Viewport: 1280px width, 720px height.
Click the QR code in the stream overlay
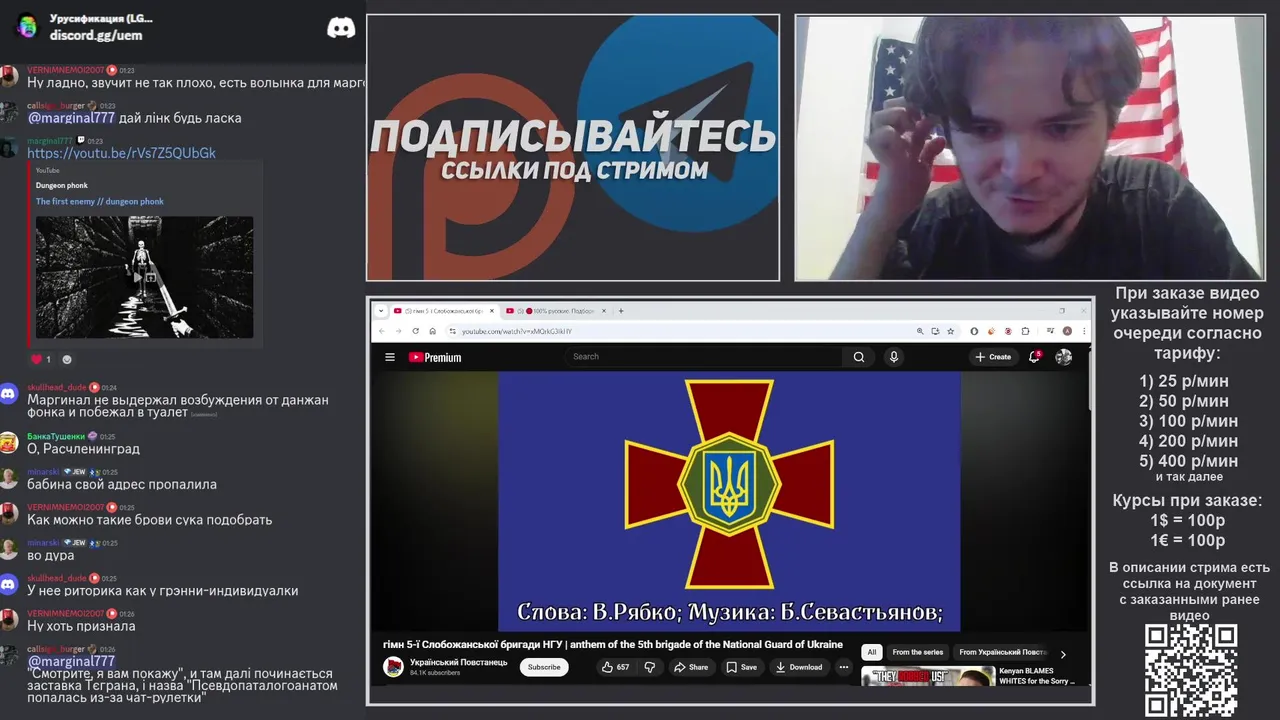(1191, 670)
